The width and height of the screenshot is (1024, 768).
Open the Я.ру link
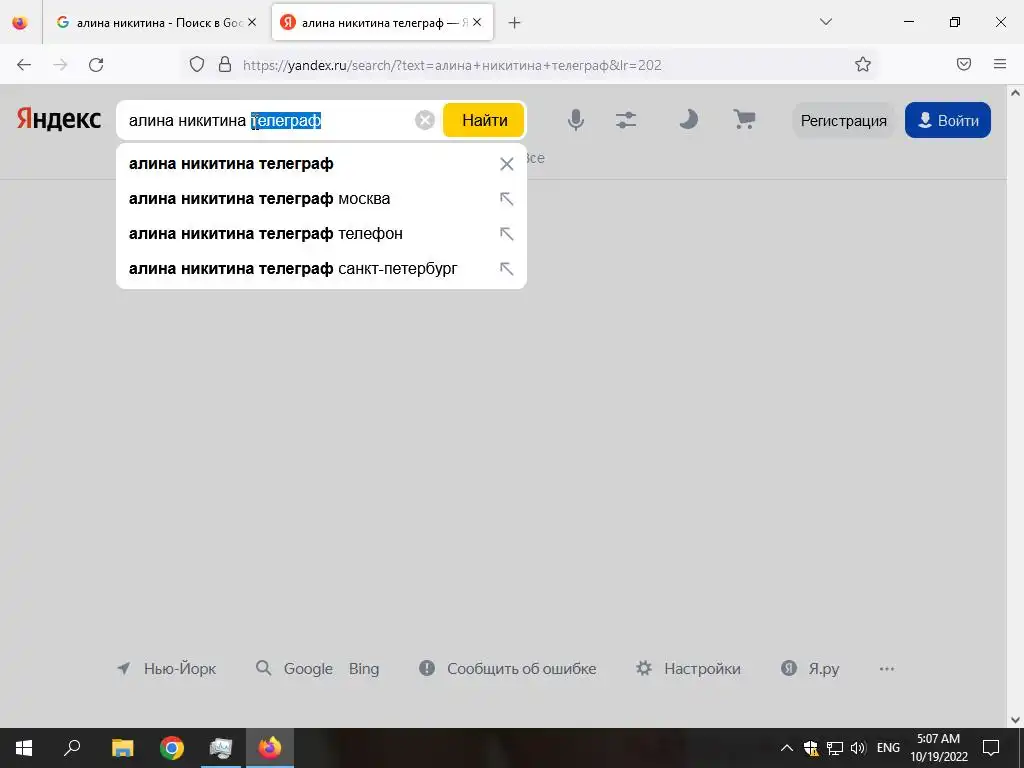pos(810,669)
